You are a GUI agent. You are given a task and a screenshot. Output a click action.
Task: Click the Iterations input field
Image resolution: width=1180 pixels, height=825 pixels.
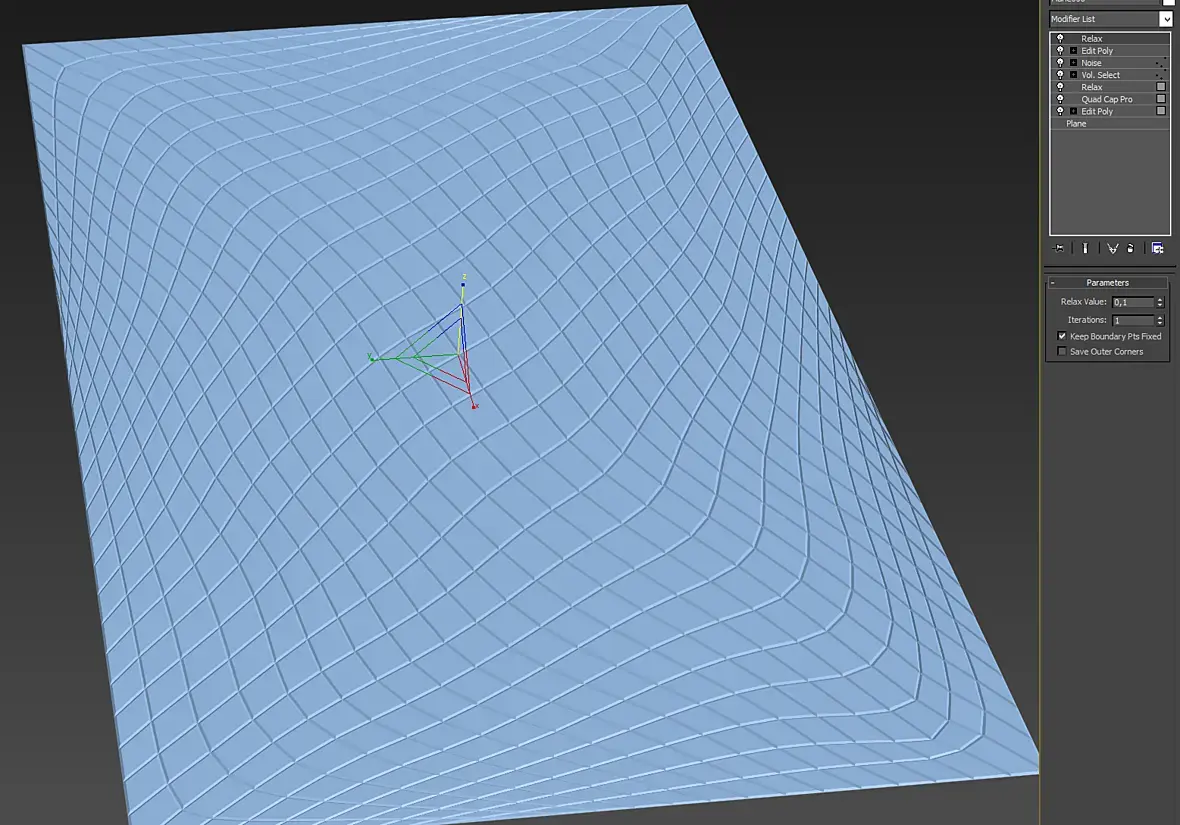[x=1133, y=320]
